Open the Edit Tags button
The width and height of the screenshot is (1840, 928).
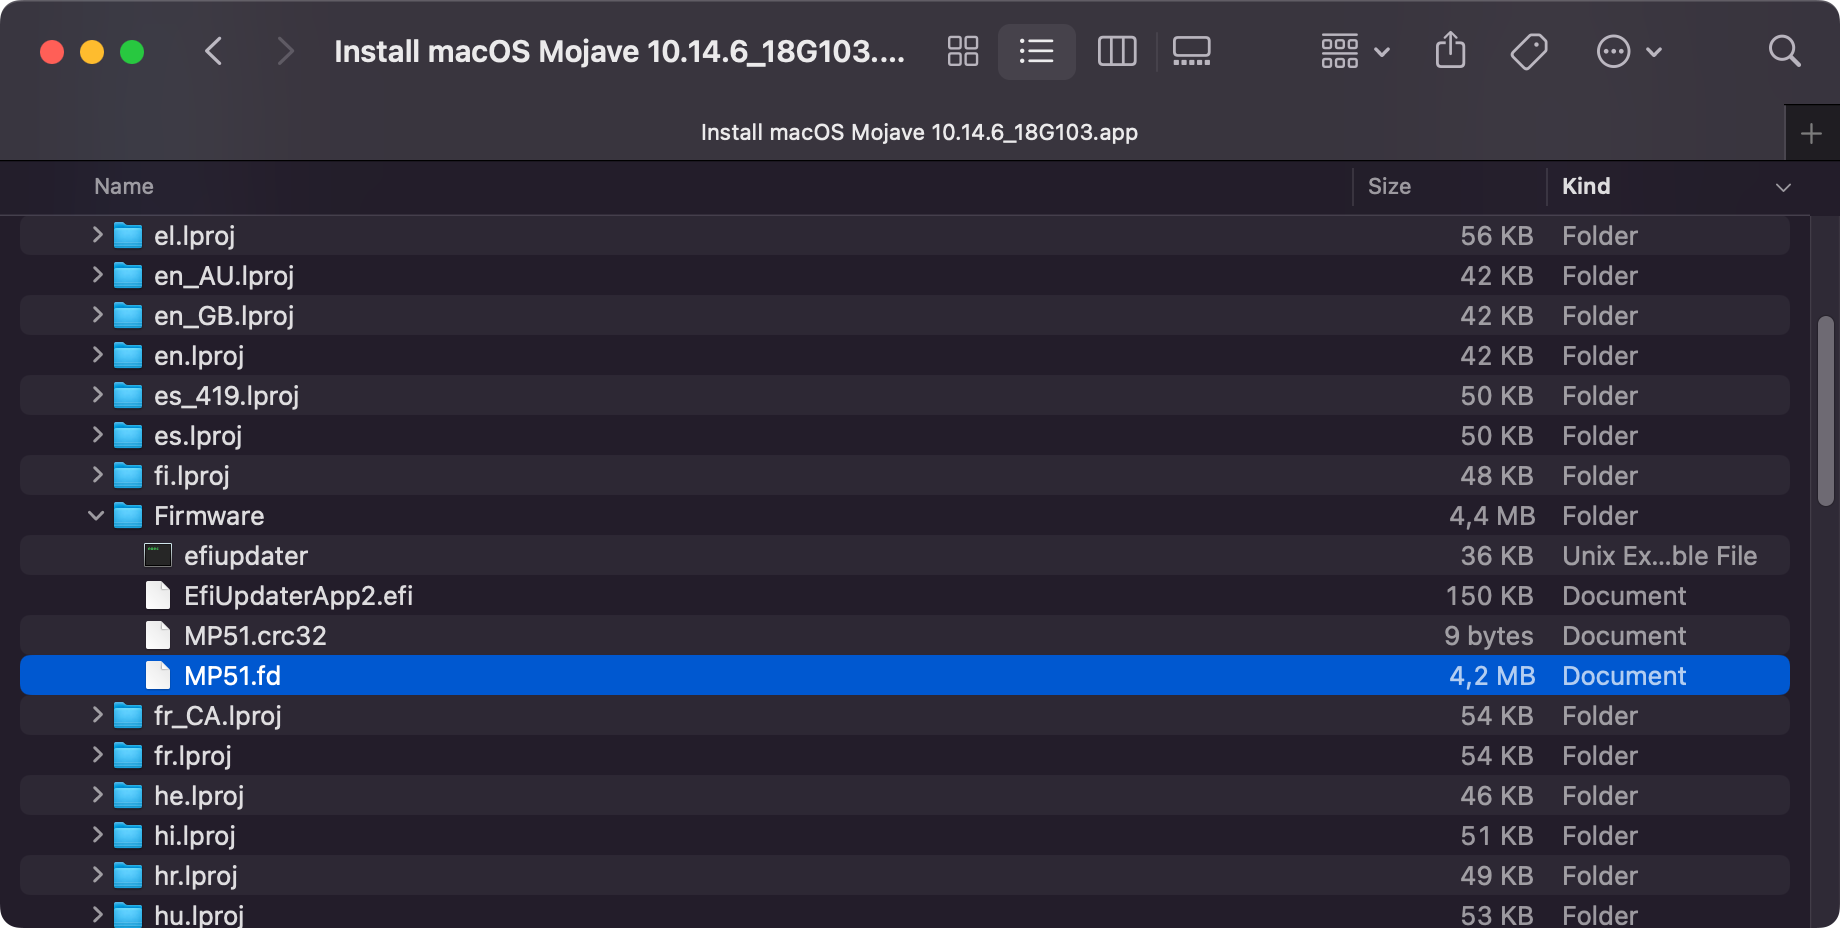click(x=1529, y=51)
